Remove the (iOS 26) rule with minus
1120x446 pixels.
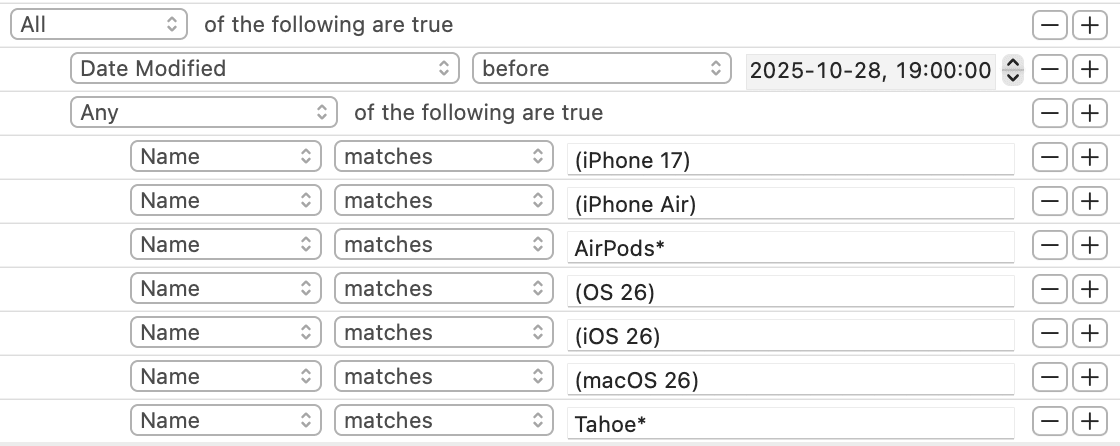(x=1049, y=333)
